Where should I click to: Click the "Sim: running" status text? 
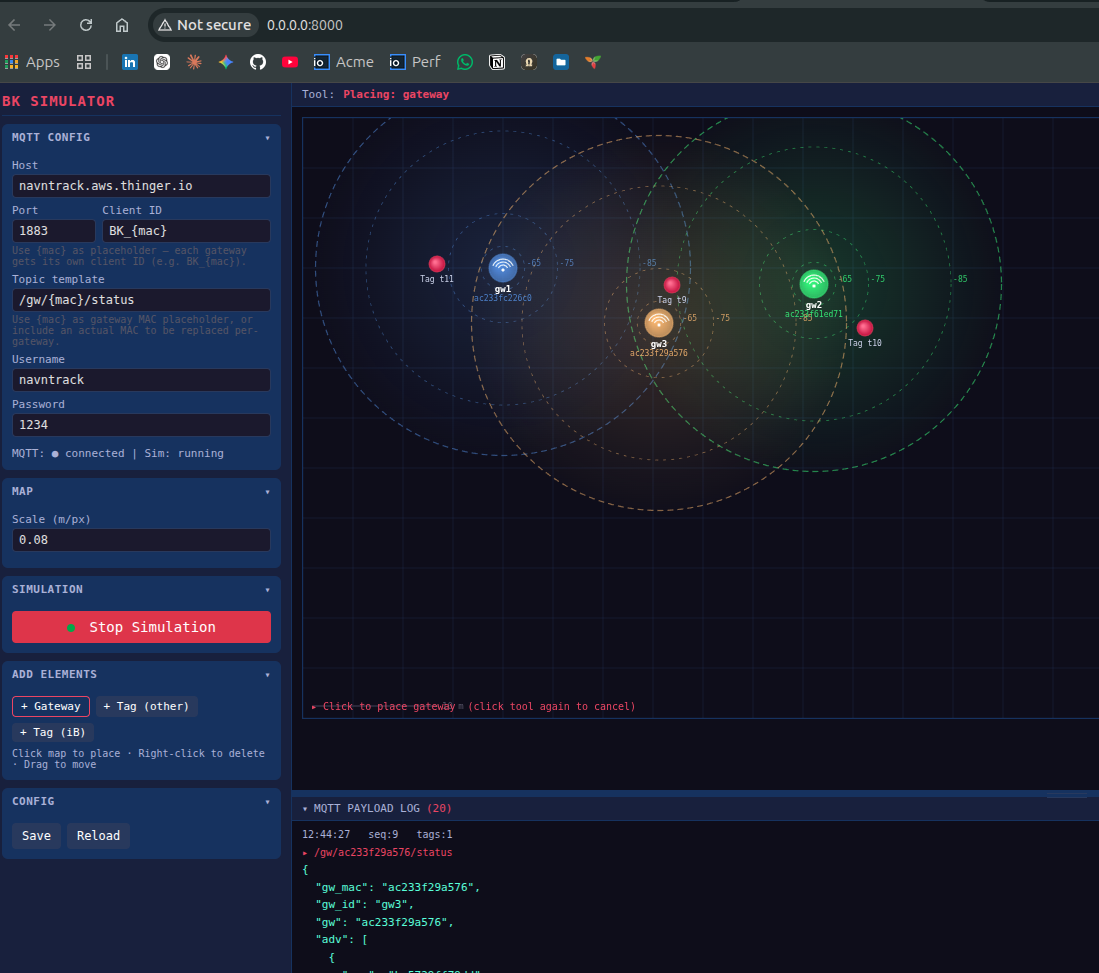coord(184,454)
